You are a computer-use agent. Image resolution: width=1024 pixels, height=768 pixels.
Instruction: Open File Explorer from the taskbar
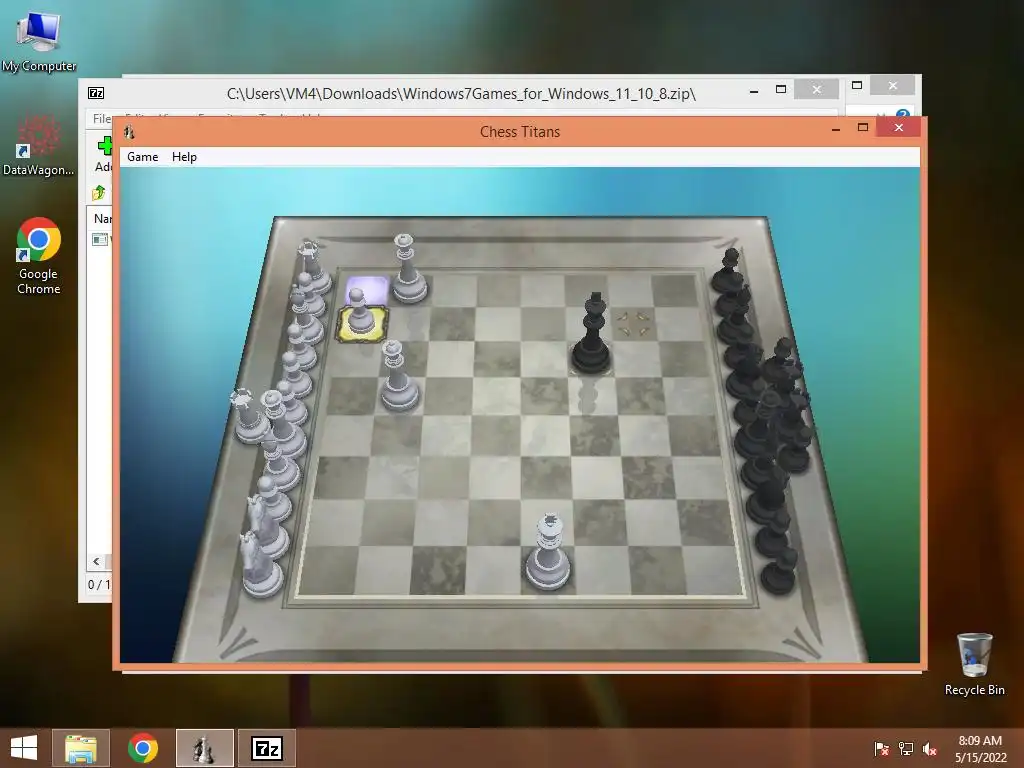81,748
